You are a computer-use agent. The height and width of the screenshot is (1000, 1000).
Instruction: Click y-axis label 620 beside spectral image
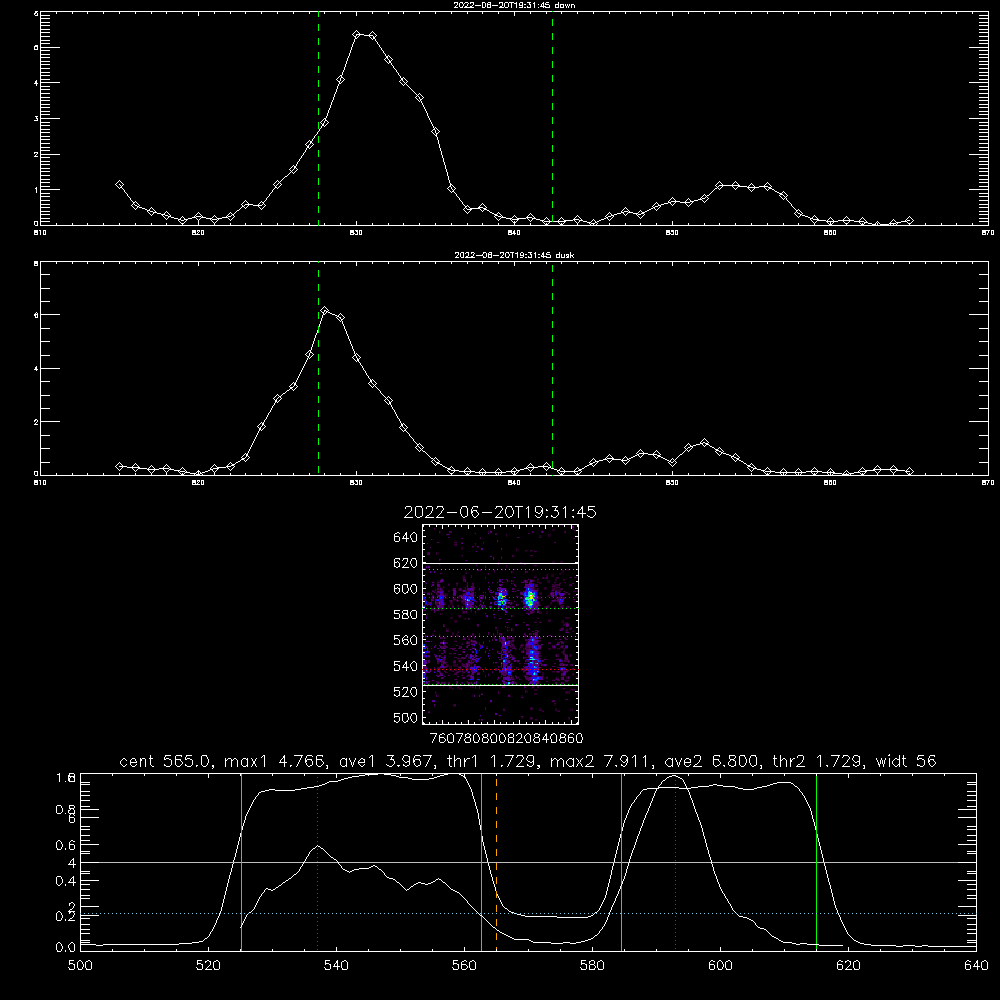coord(406,563)
